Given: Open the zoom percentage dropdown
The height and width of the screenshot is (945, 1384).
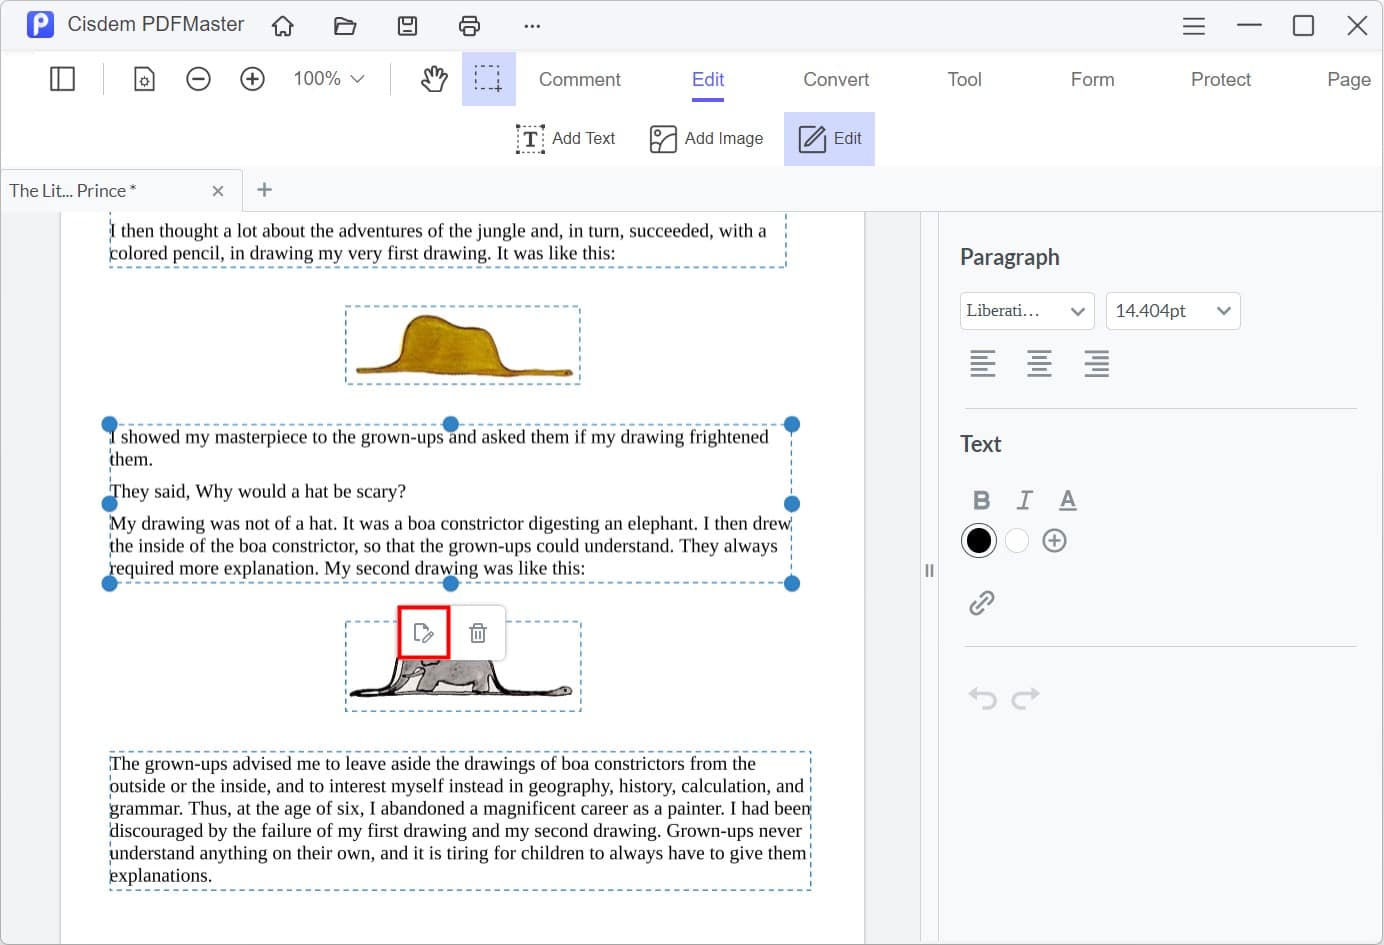Looking at the screenshot, I should click(327, 78).
